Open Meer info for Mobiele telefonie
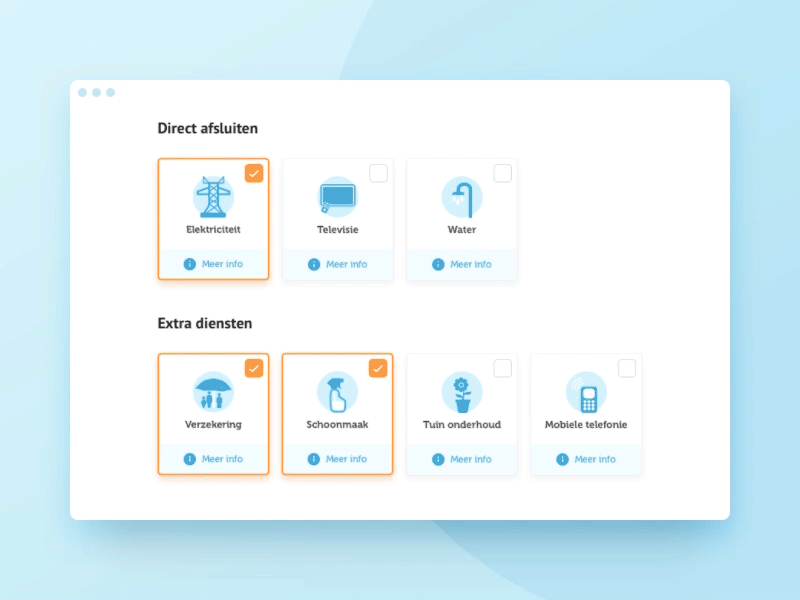 585,459
